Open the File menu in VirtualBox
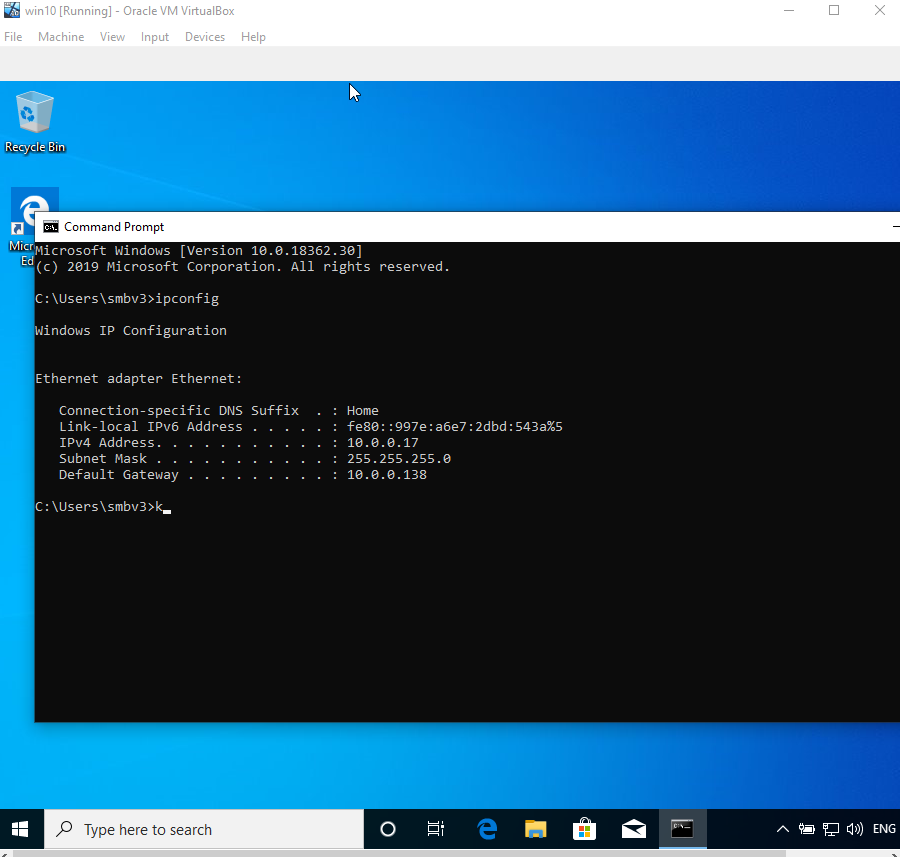900x857 pixels. click(x=13, y=37)
